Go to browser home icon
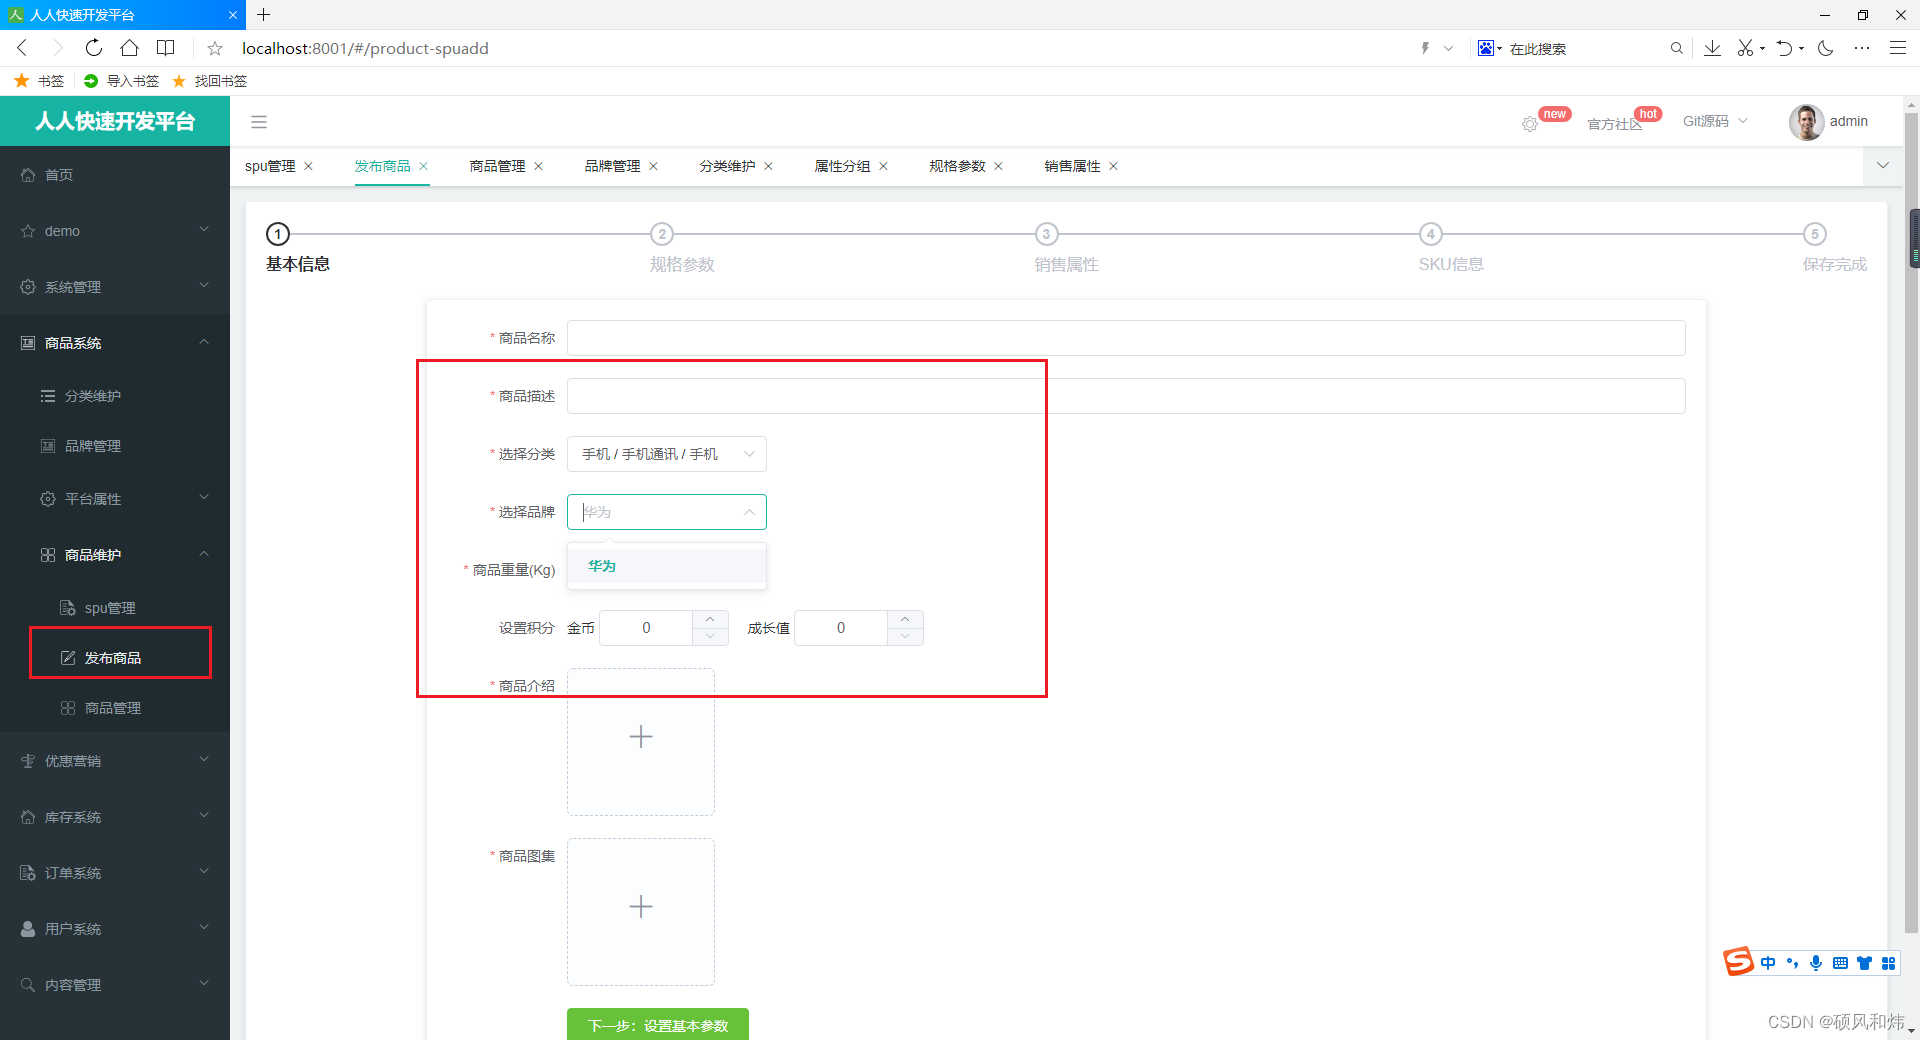 click(x=129, y=48)
